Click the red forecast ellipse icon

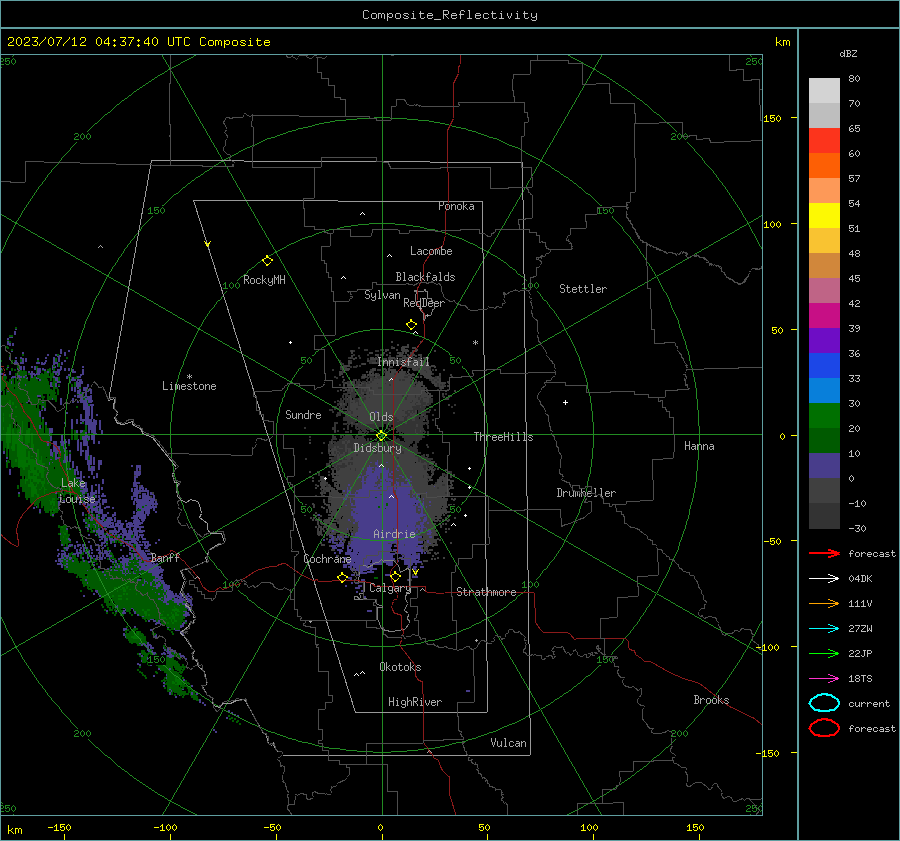[x=824, y=728]
